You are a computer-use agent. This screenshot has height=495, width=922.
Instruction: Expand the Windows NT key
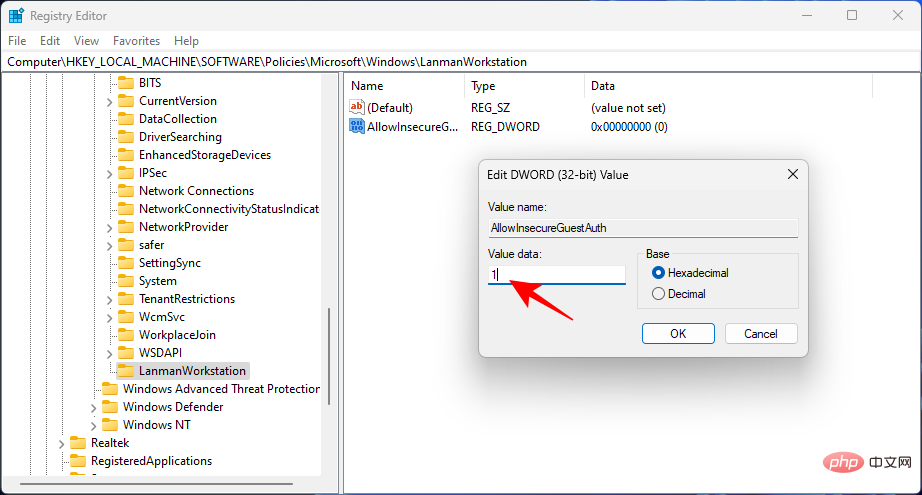(93, 426)
